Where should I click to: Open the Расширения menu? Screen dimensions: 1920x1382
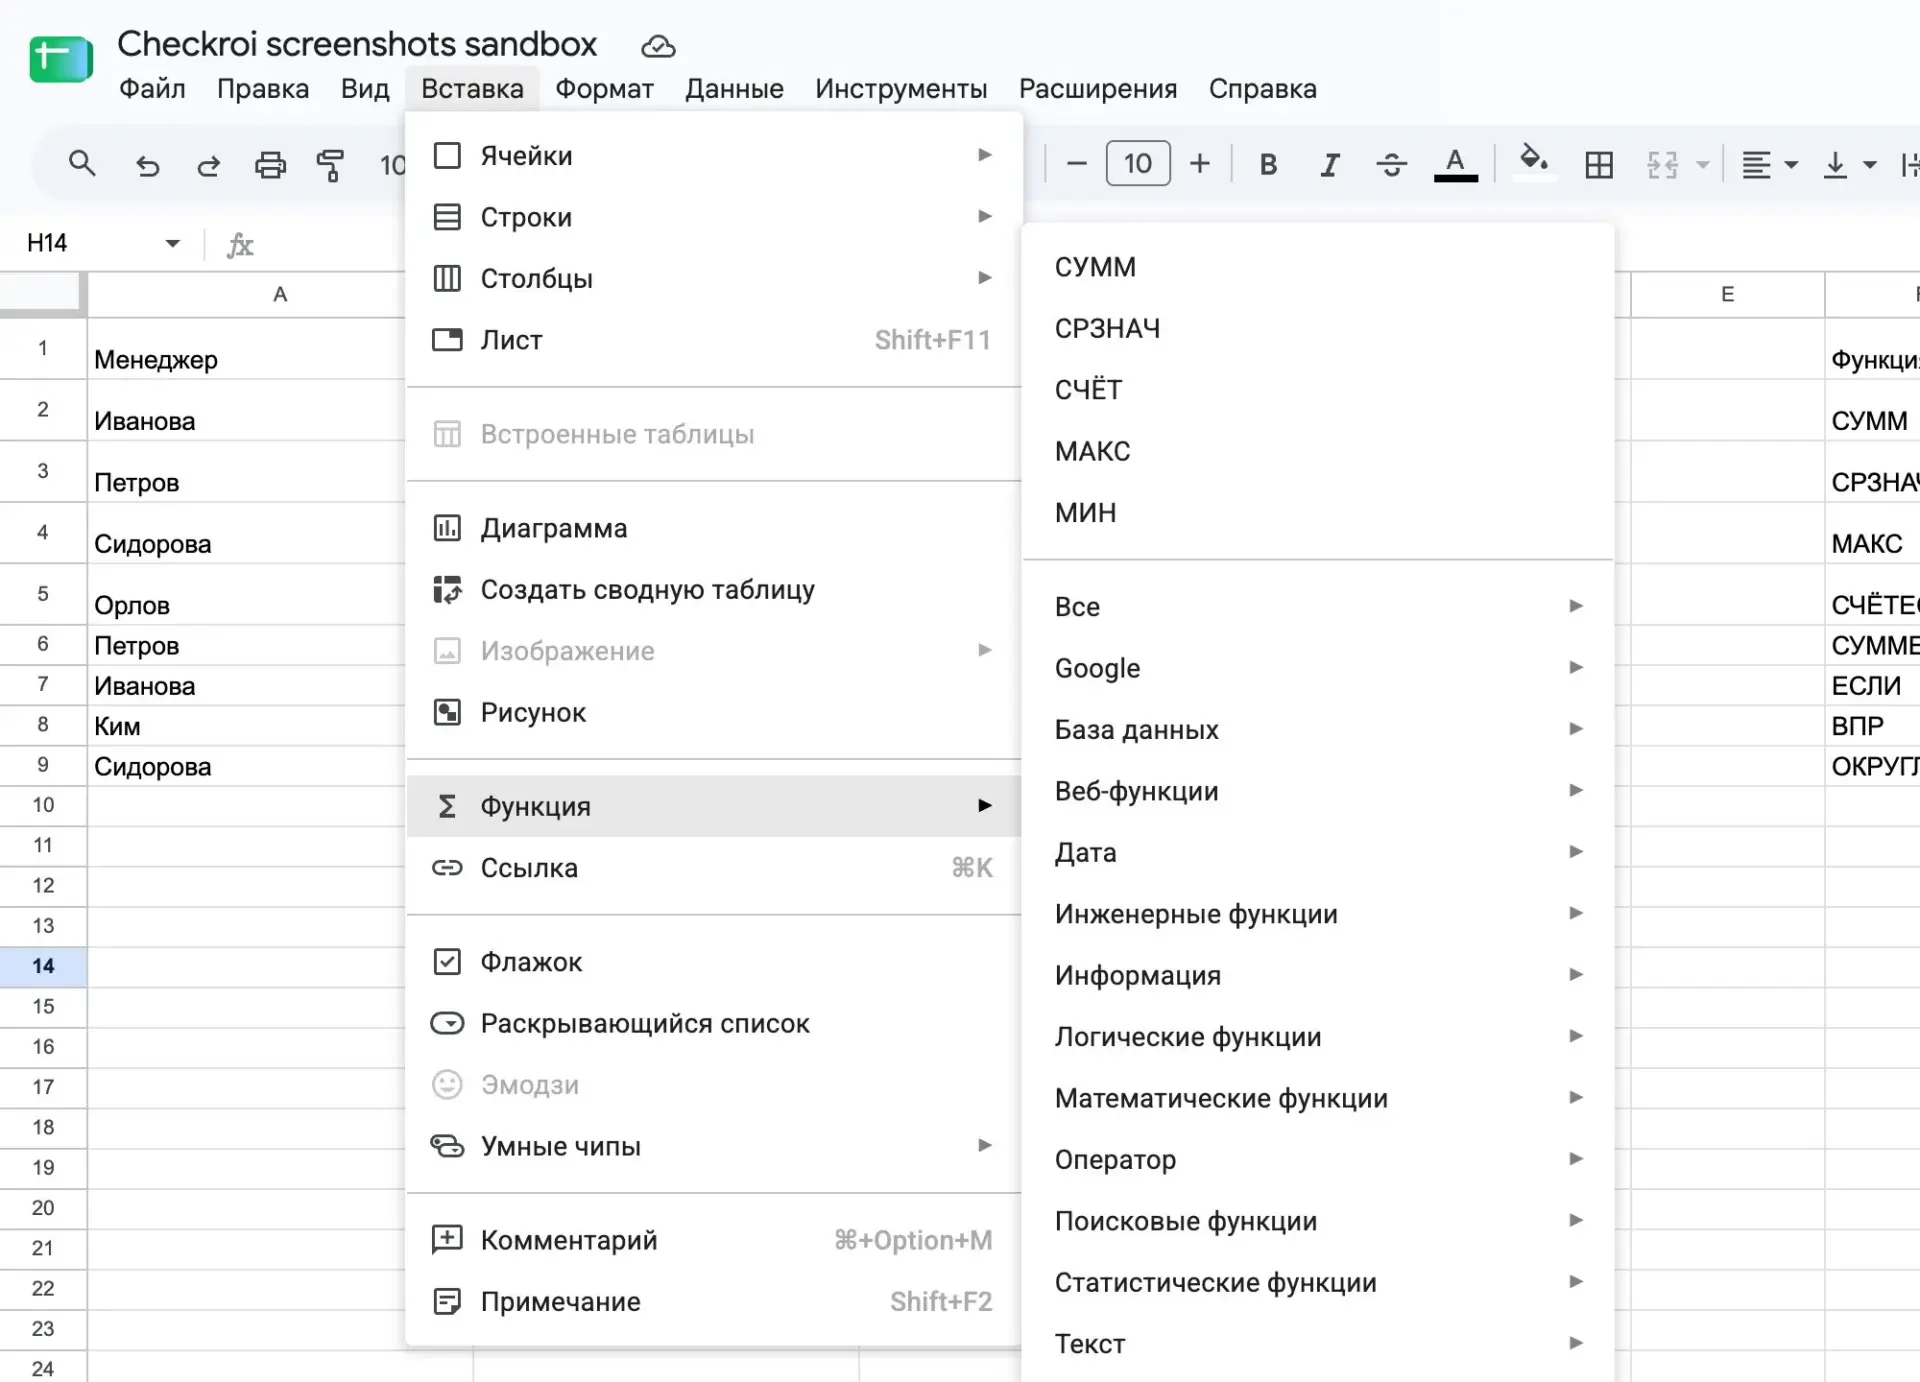(x=1098, y=89)
